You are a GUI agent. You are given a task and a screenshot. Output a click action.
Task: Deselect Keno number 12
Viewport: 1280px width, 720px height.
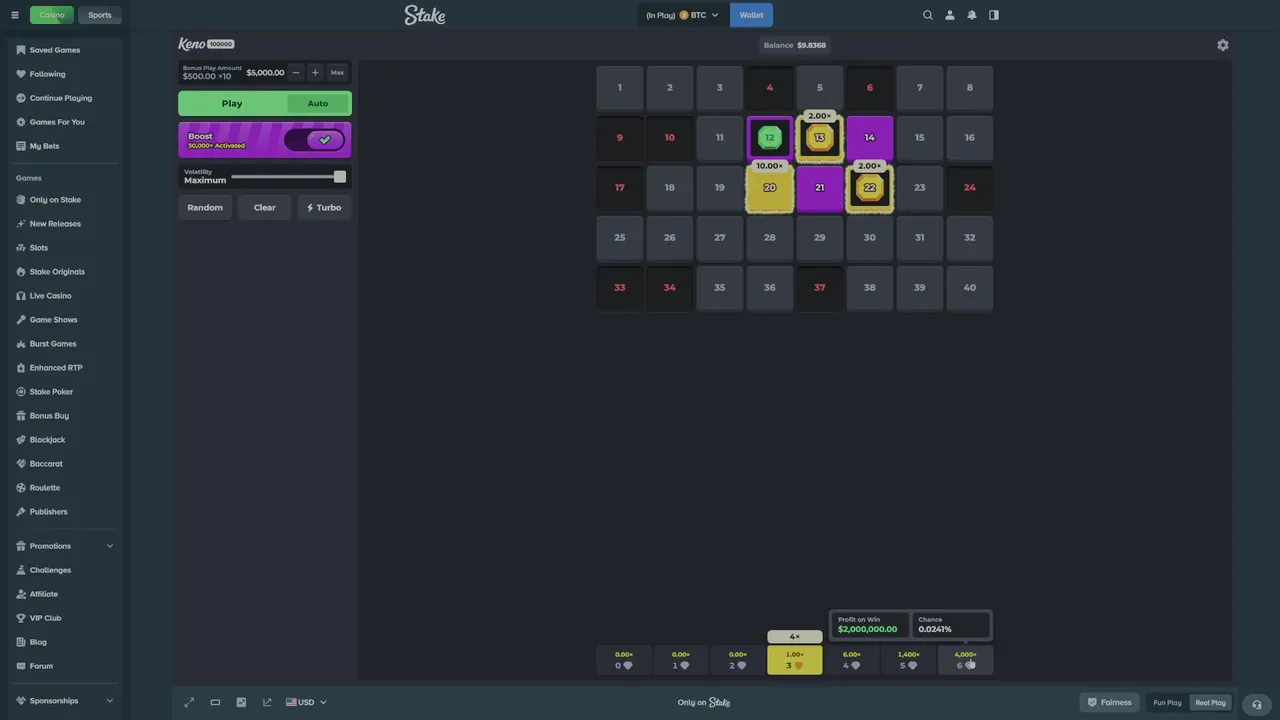coord(770,138)
